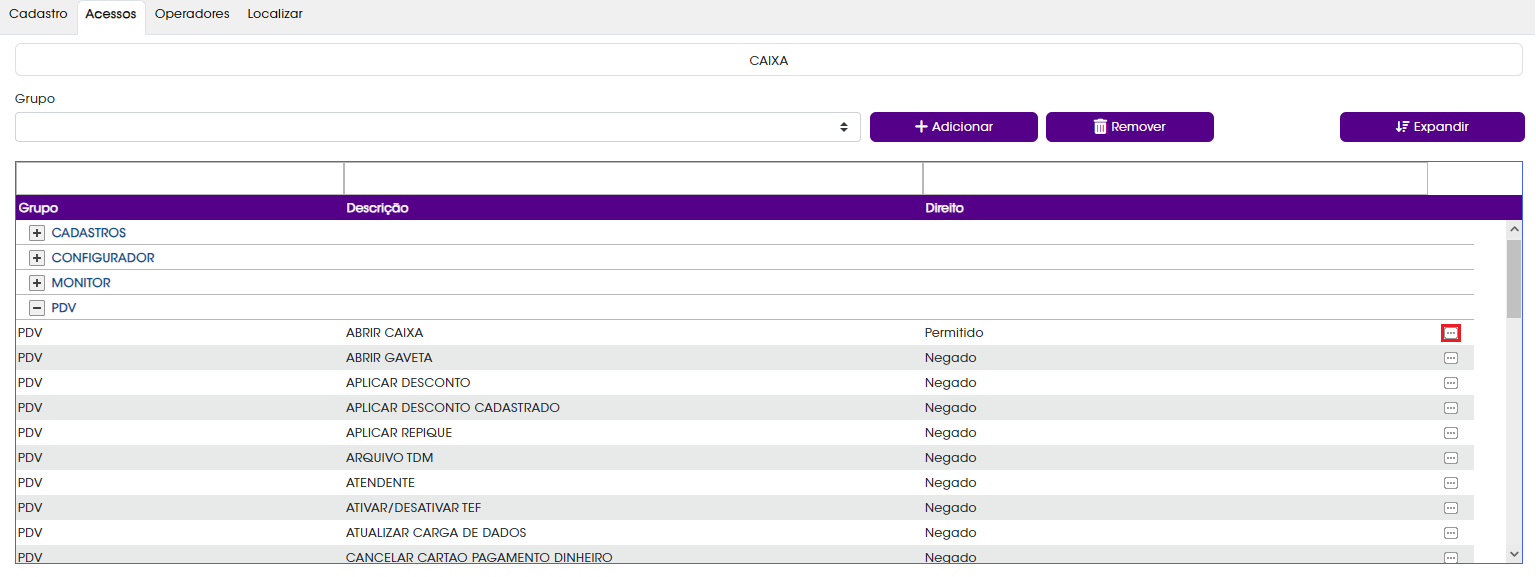Click the Descrição column filter field
Image resolution: width=1536 pixels, height=577 pixels.
pyautogui.click(x=633, y=178)
